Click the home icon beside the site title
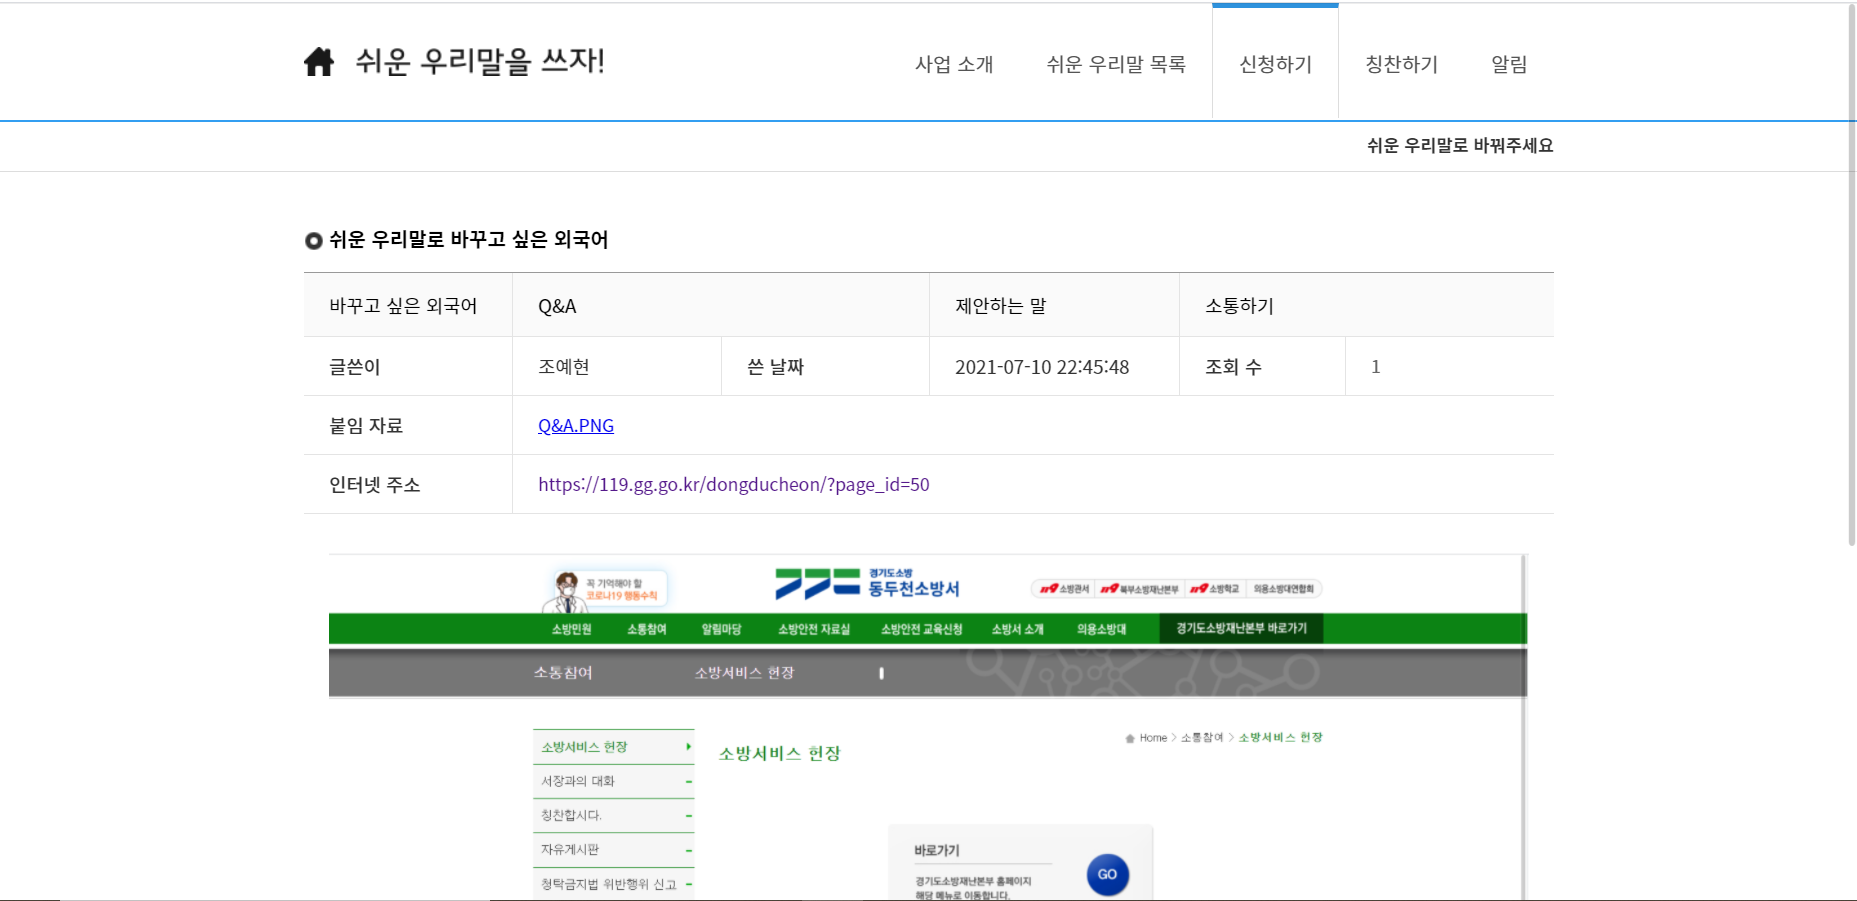Viewport: 1857px width, 901px height. point(319,62)
